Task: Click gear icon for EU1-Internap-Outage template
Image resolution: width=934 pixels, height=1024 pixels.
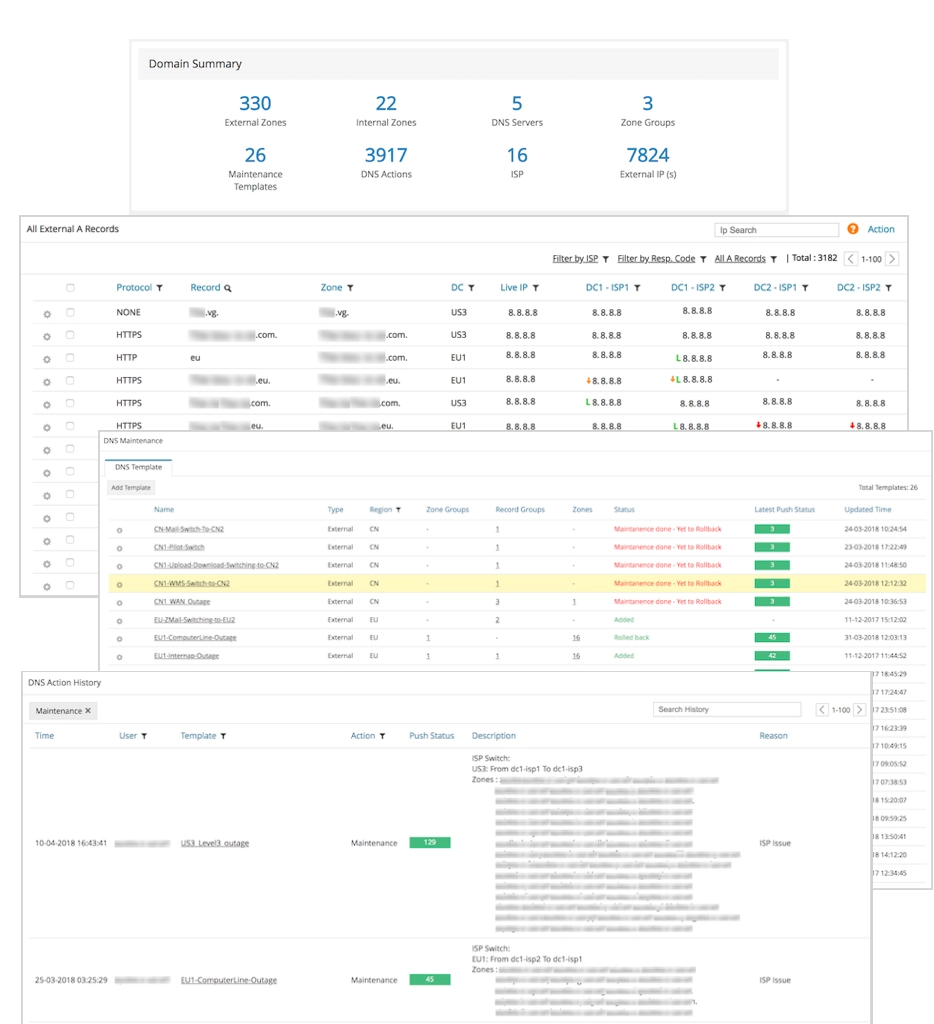Action: pyautogui.click(x=119, y=657)
